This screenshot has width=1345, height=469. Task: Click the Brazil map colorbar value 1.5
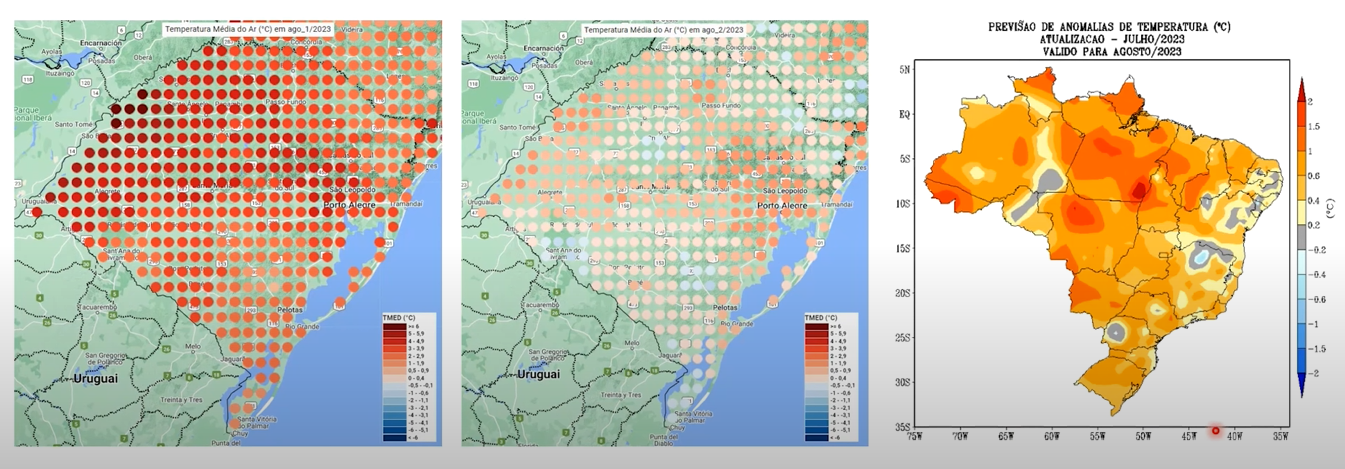(1313, 127)
